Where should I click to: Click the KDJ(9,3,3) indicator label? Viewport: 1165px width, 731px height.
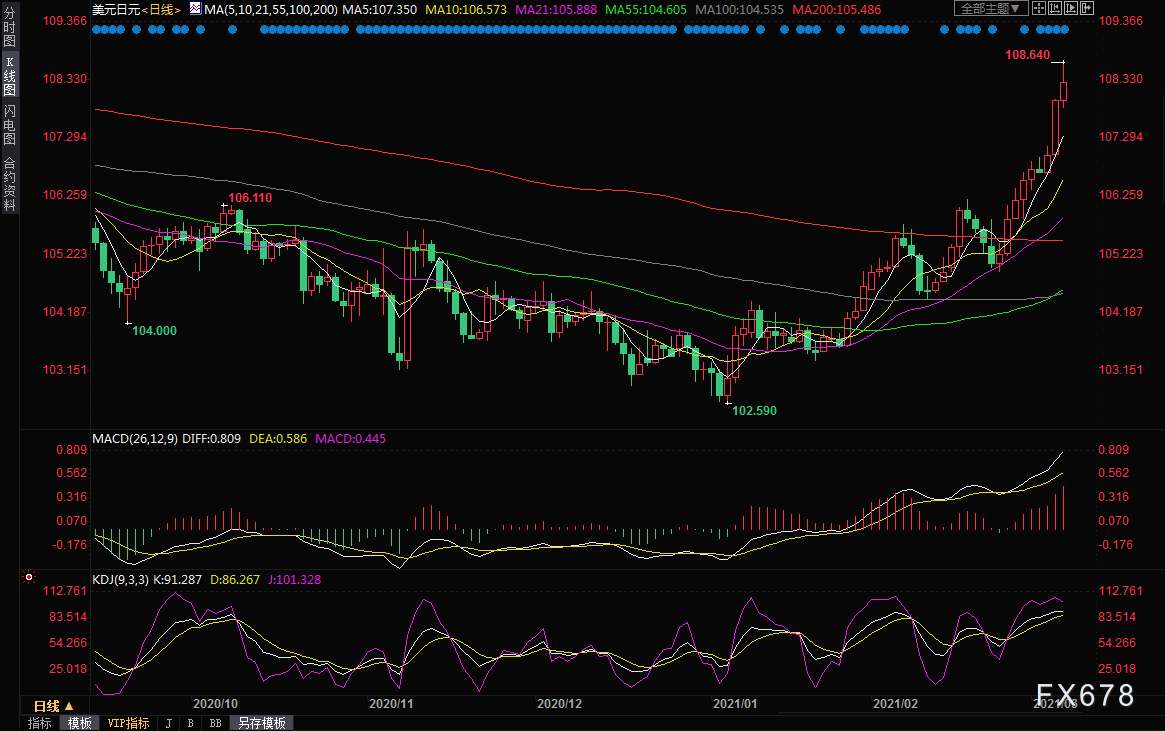(120, 579)
